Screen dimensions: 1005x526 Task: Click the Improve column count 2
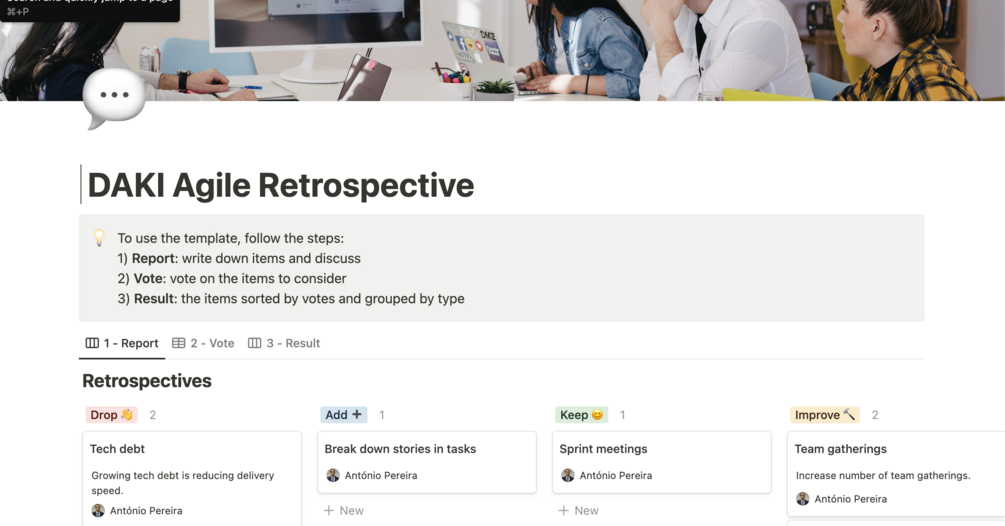pyautogui.click(x=875, y=415)
